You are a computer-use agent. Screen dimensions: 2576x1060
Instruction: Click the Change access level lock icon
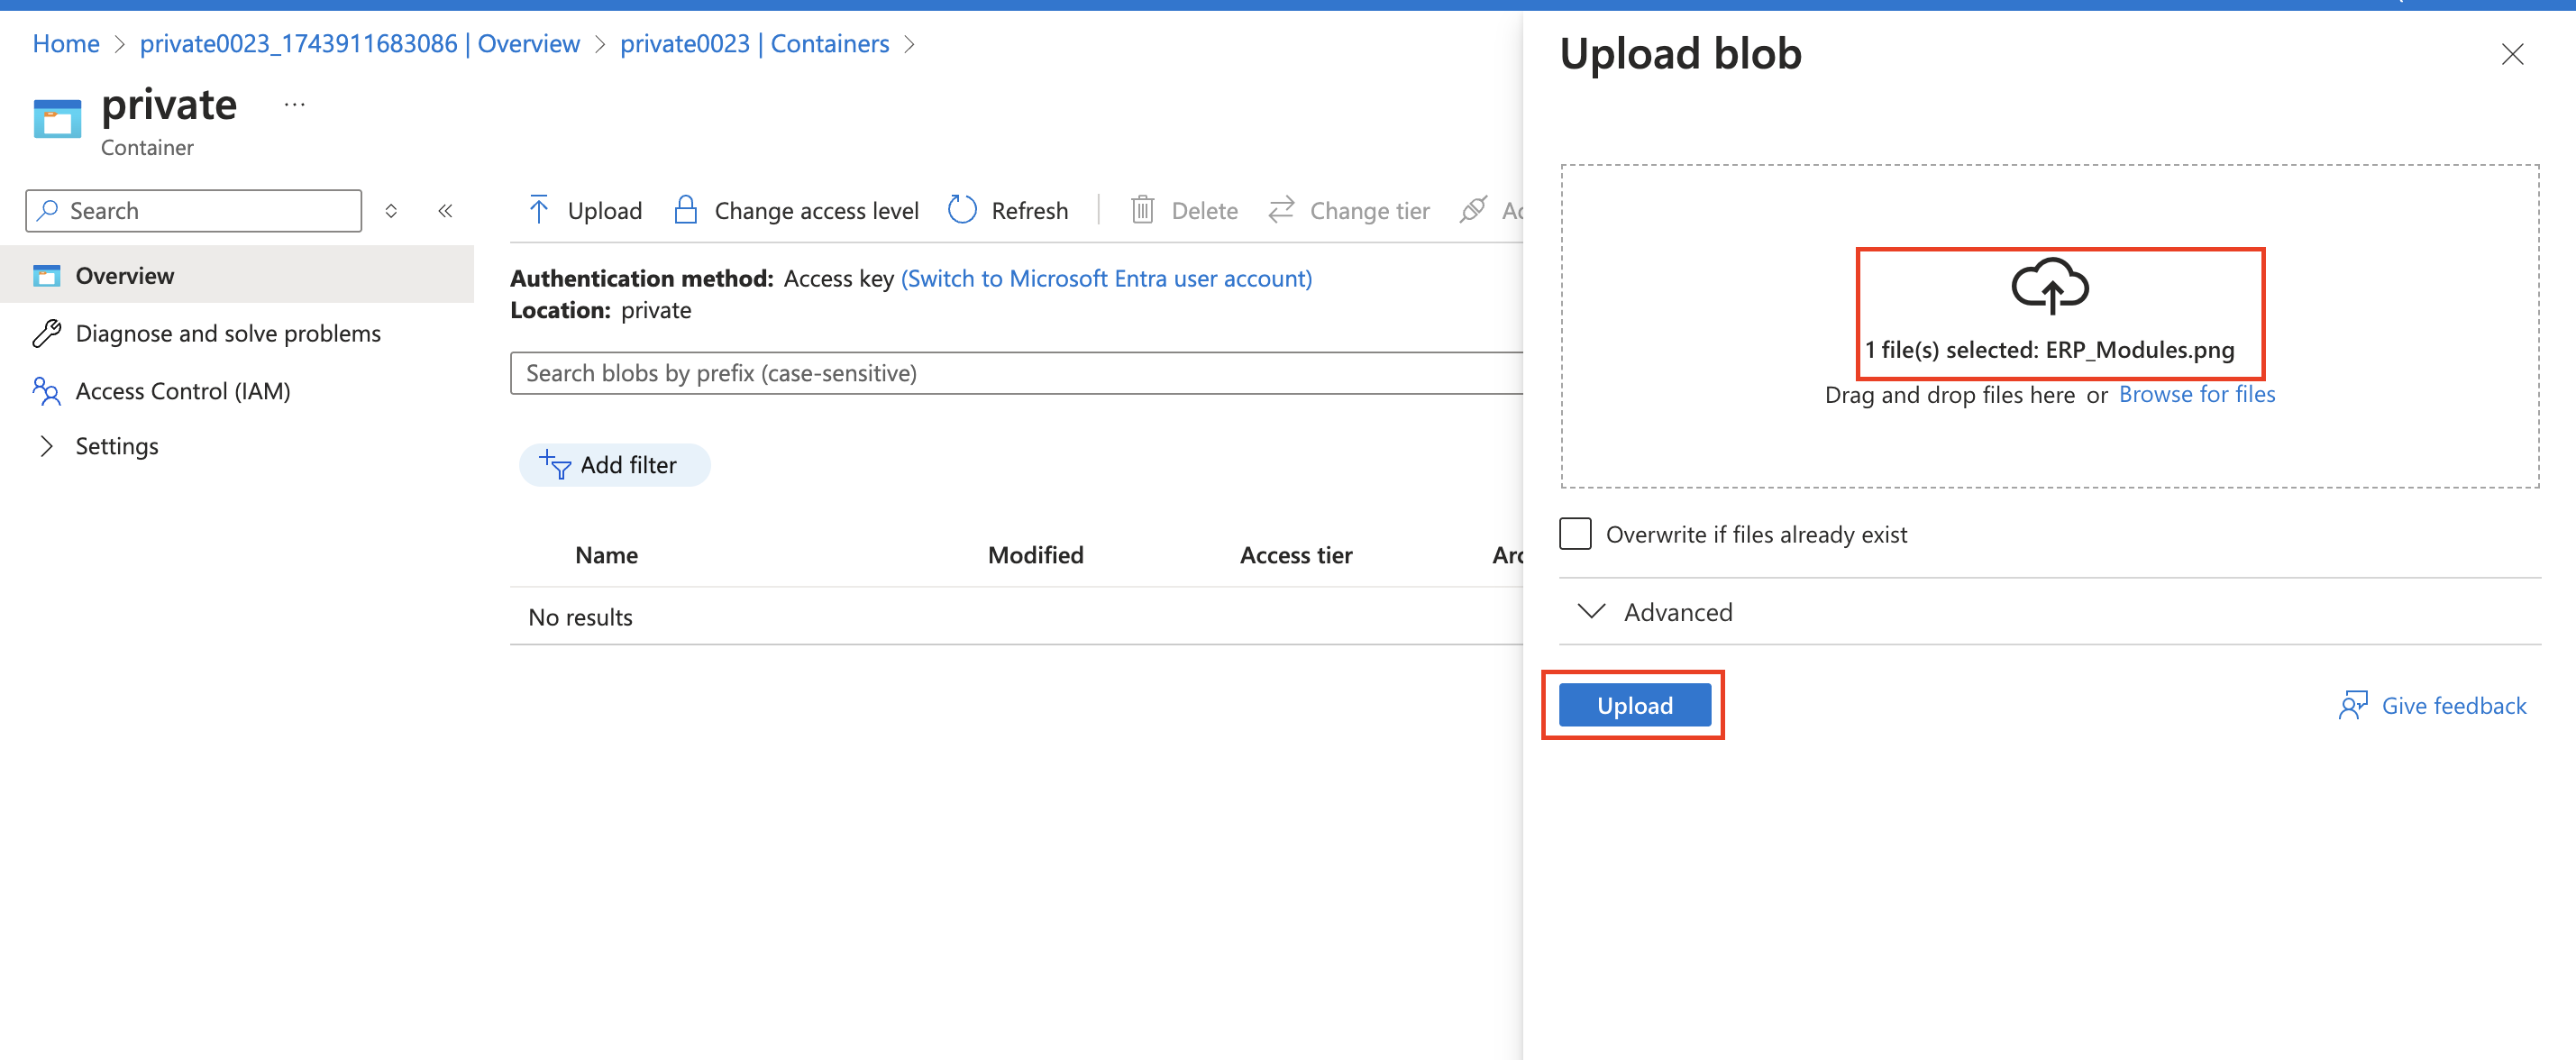coord(685,210)
